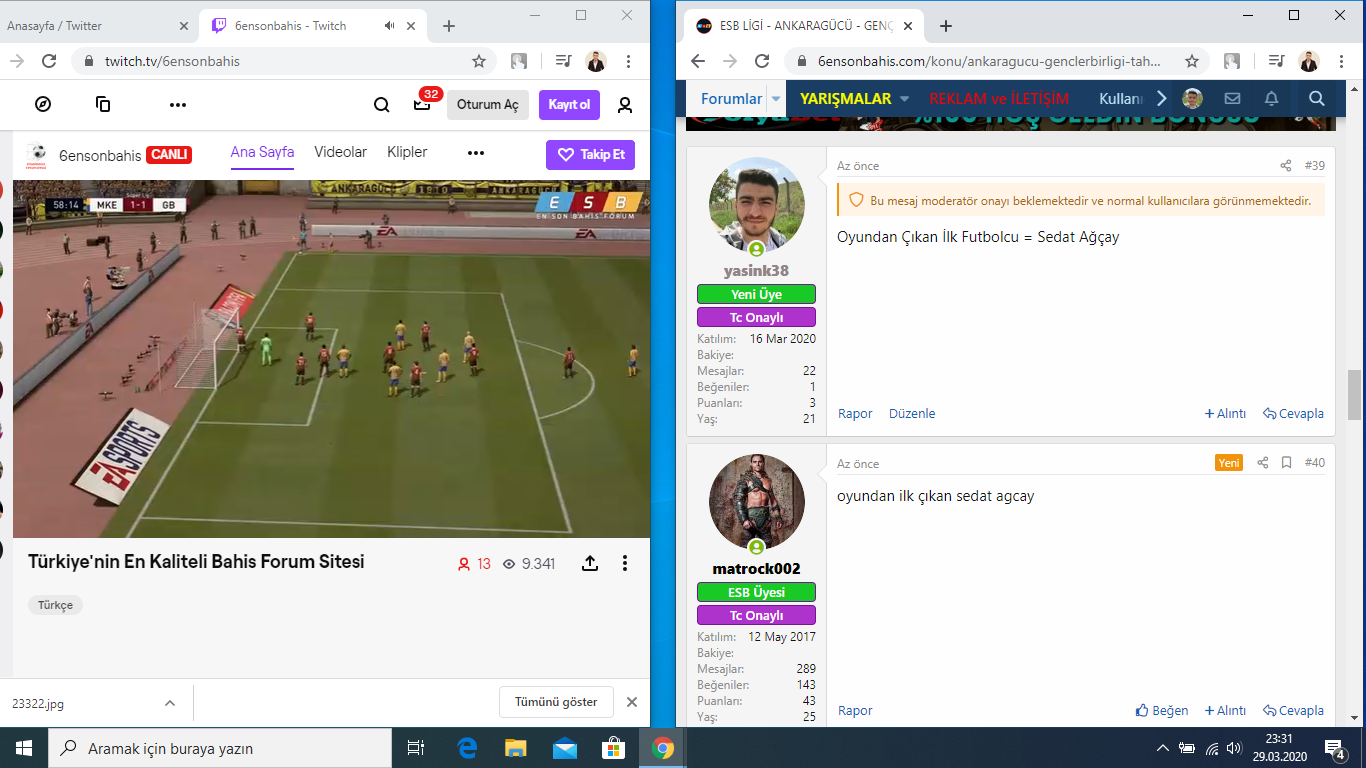Click Düzenle on yasink38's post
The image size is (1366, 768).
click(x=912, y=413)
